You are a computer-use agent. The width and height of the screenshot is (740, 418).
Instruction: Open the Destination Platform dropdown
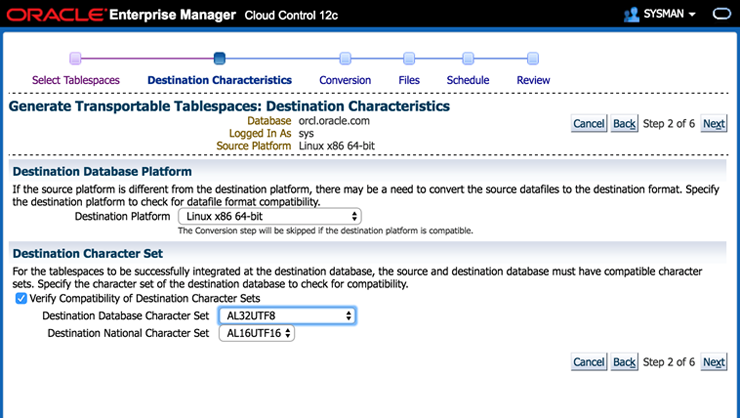pyautogui.click(x=269, y=216)
